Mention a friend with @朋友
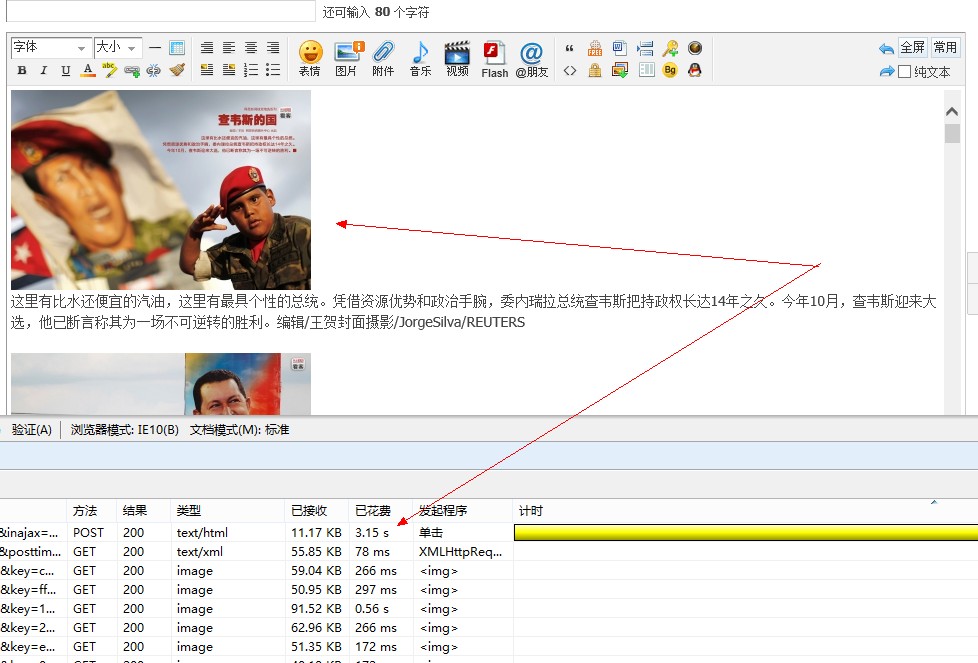This screenshot has height=663, width=978. click(x=531, y=60)
